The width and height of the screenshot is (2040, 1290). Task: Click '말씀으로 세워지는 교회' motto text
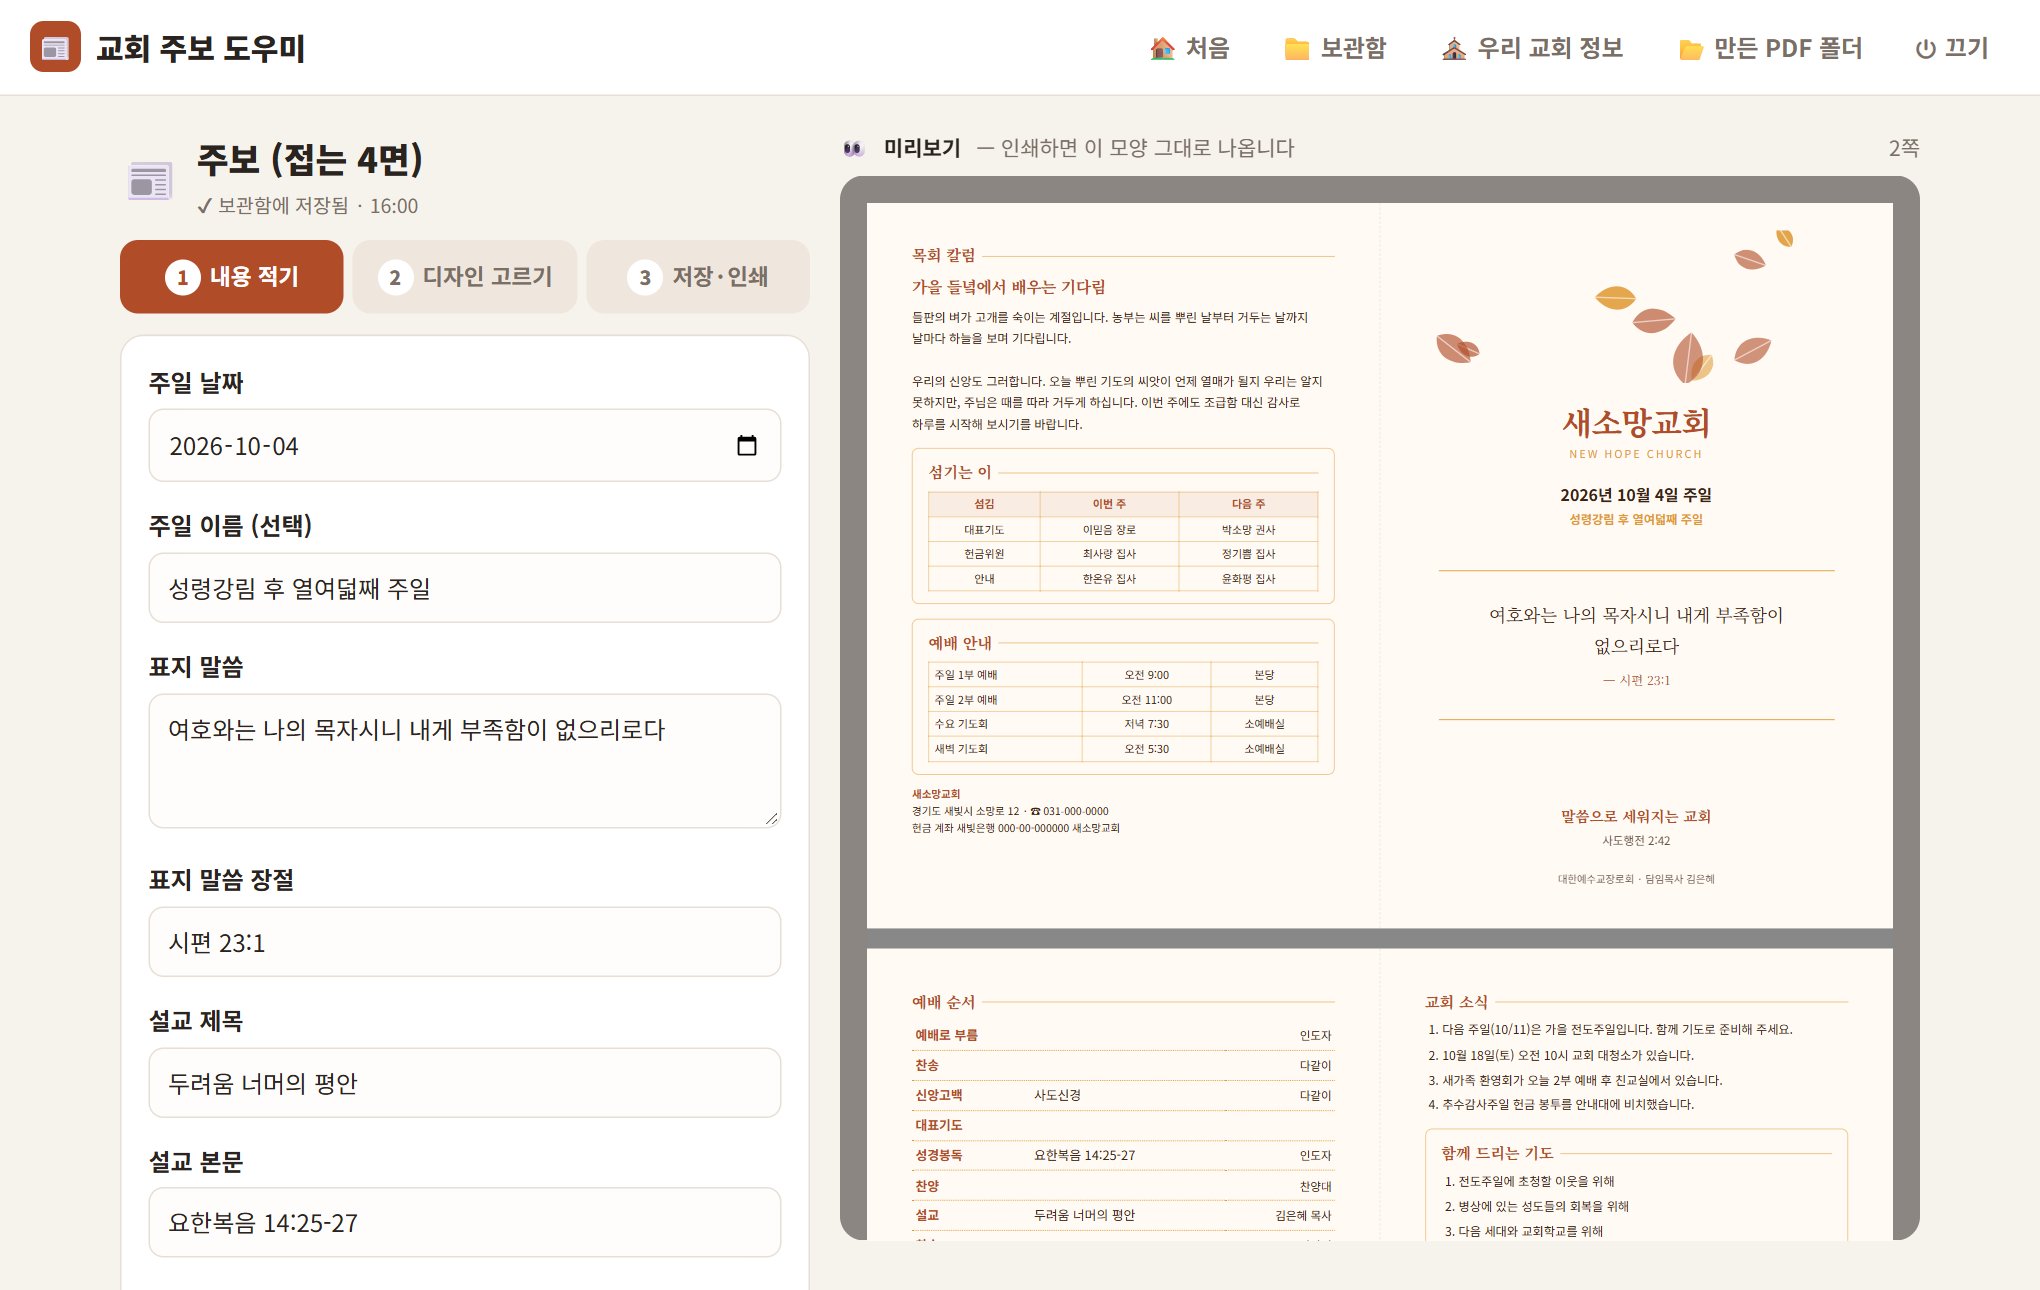(1636, 816)
